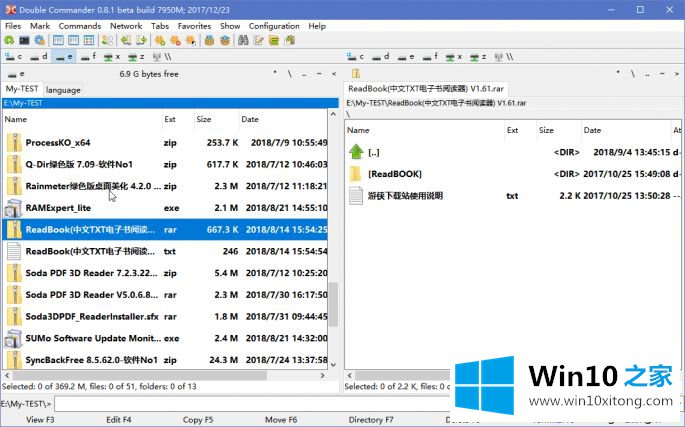Switch to the language tab in left panel
The image size is (685, 427).
pos(63,90)
